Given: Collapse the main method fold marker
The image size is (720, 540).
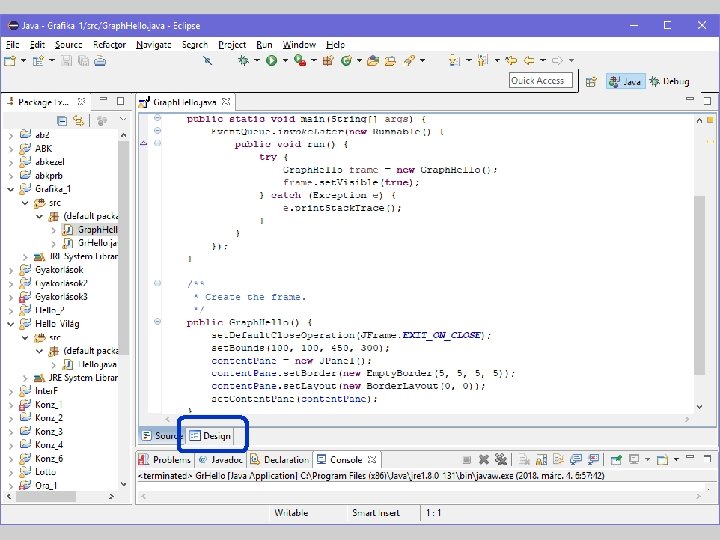Looking at the screenshot, I should 157,118.
